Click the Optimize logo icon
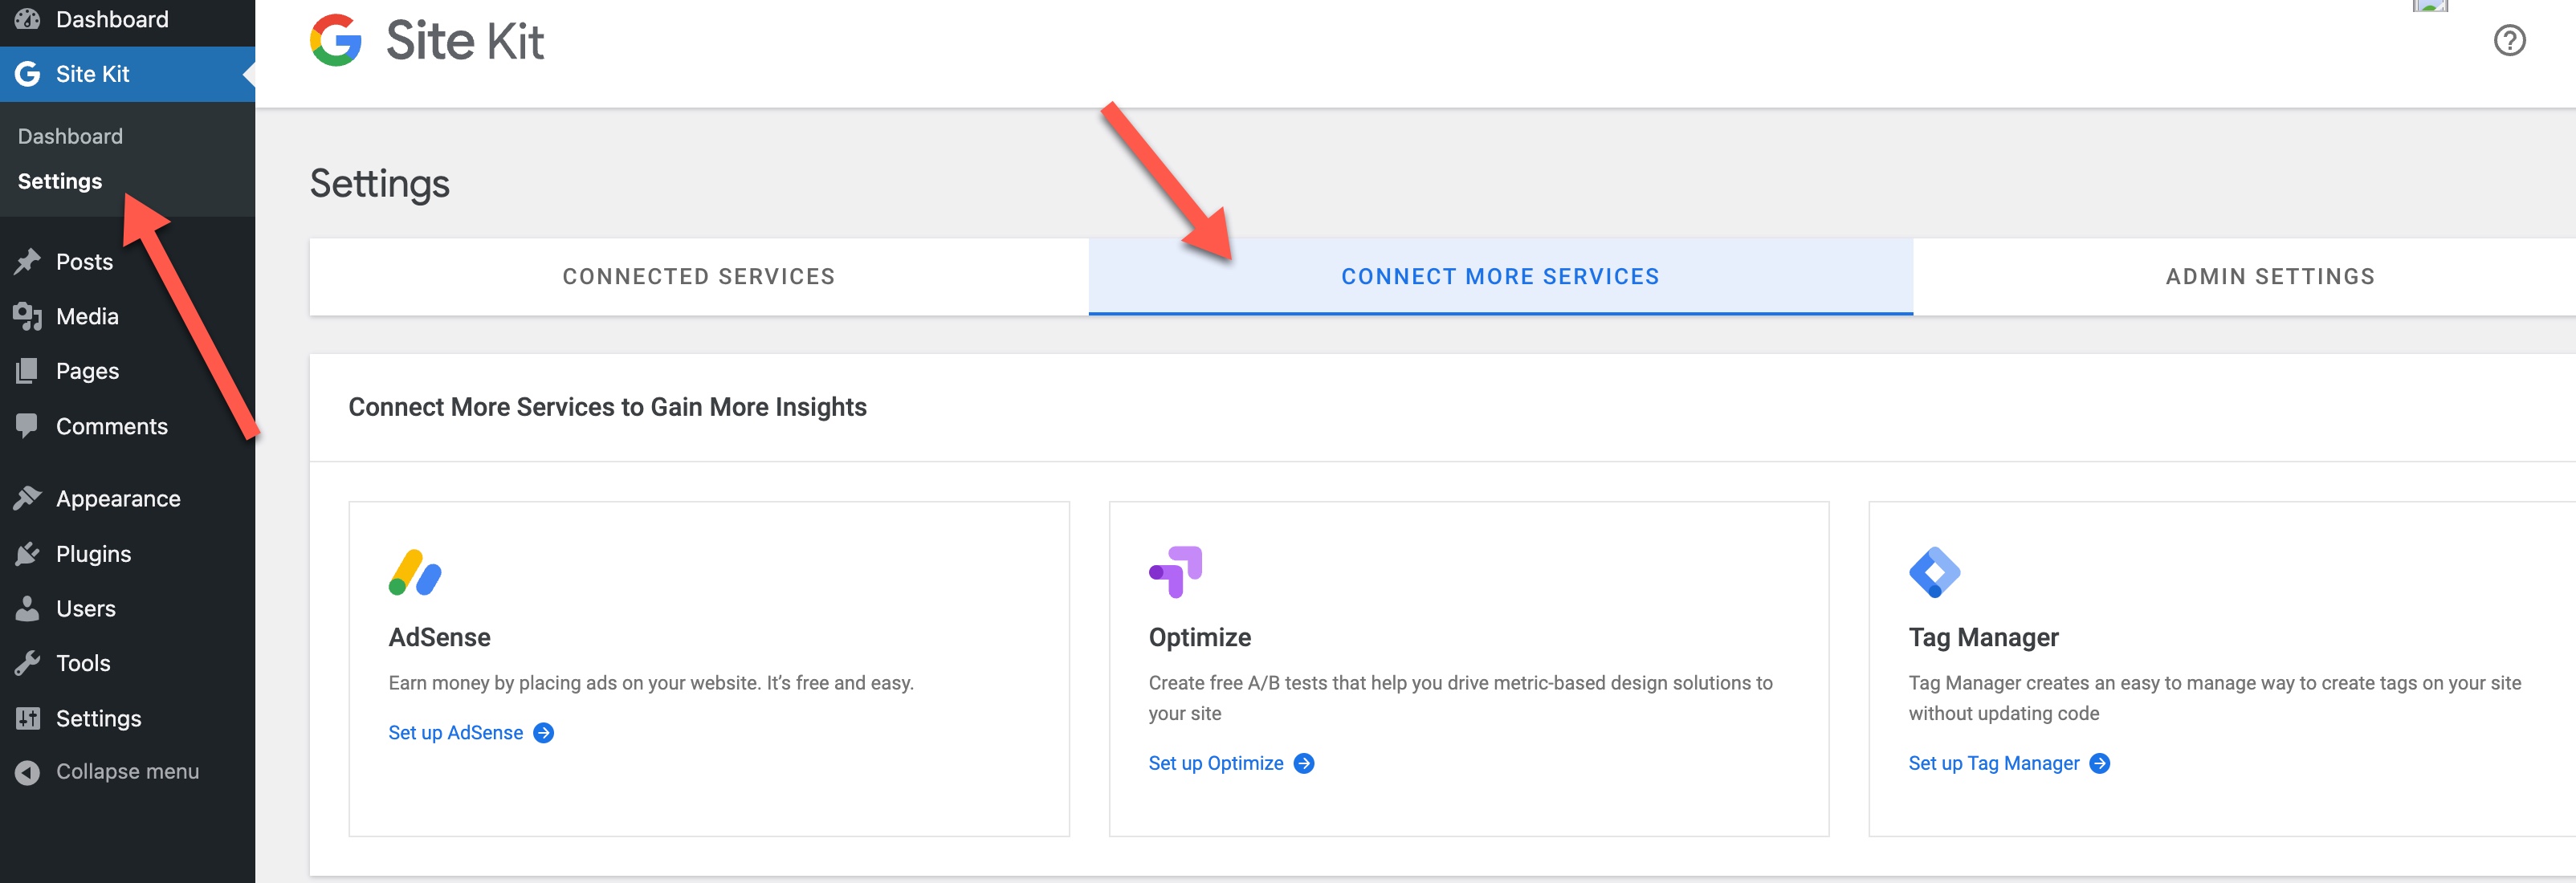 (1175, 572)
